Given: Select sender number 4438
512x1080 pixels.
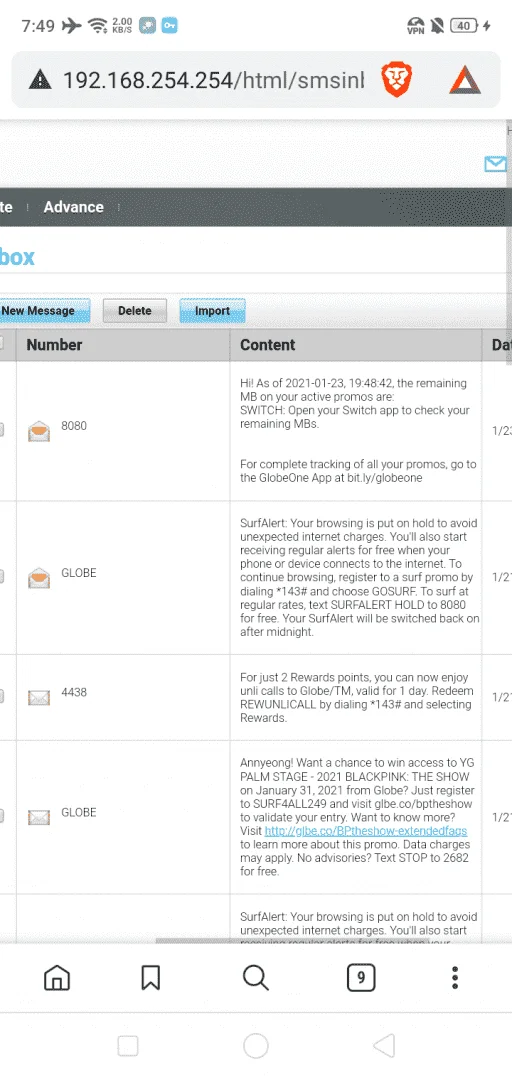Looking at the screenshot, I should 74,692.
